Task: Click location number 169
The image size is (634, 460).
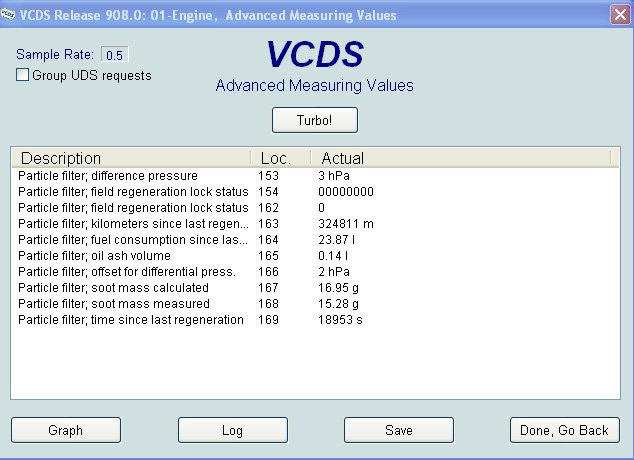Action: coord(268,320)
